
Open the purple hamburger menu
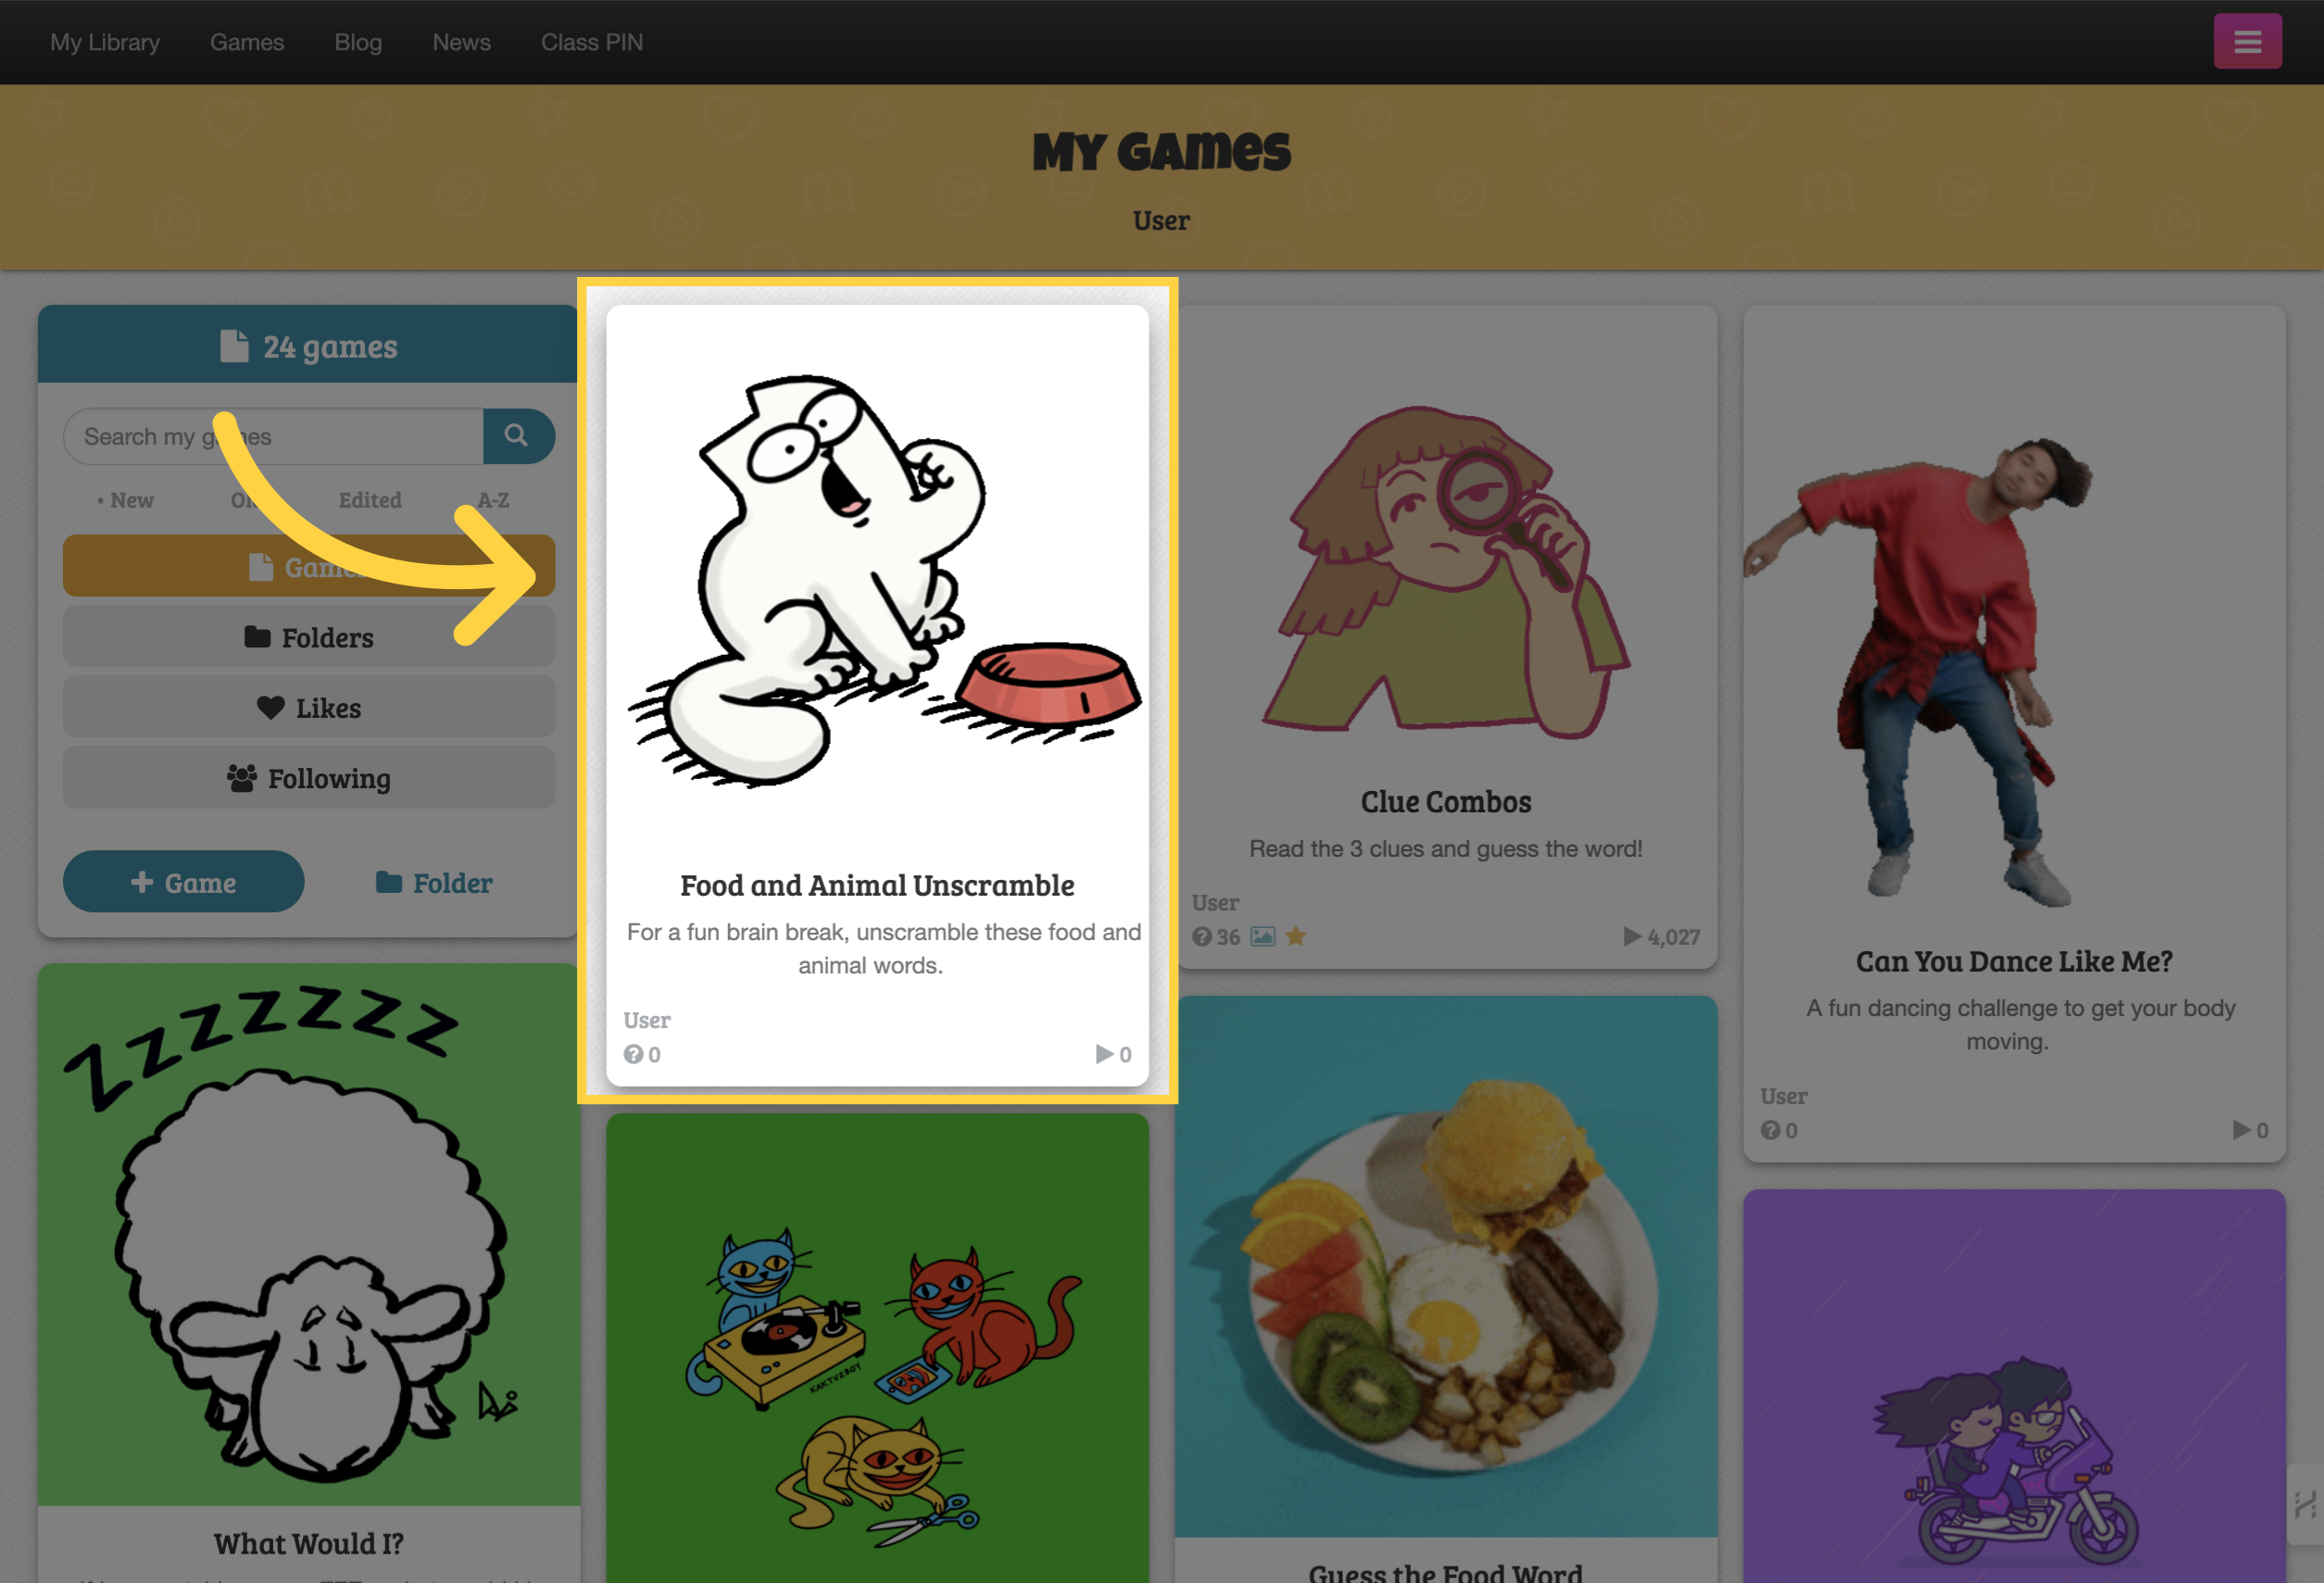tap(2247, 42)
